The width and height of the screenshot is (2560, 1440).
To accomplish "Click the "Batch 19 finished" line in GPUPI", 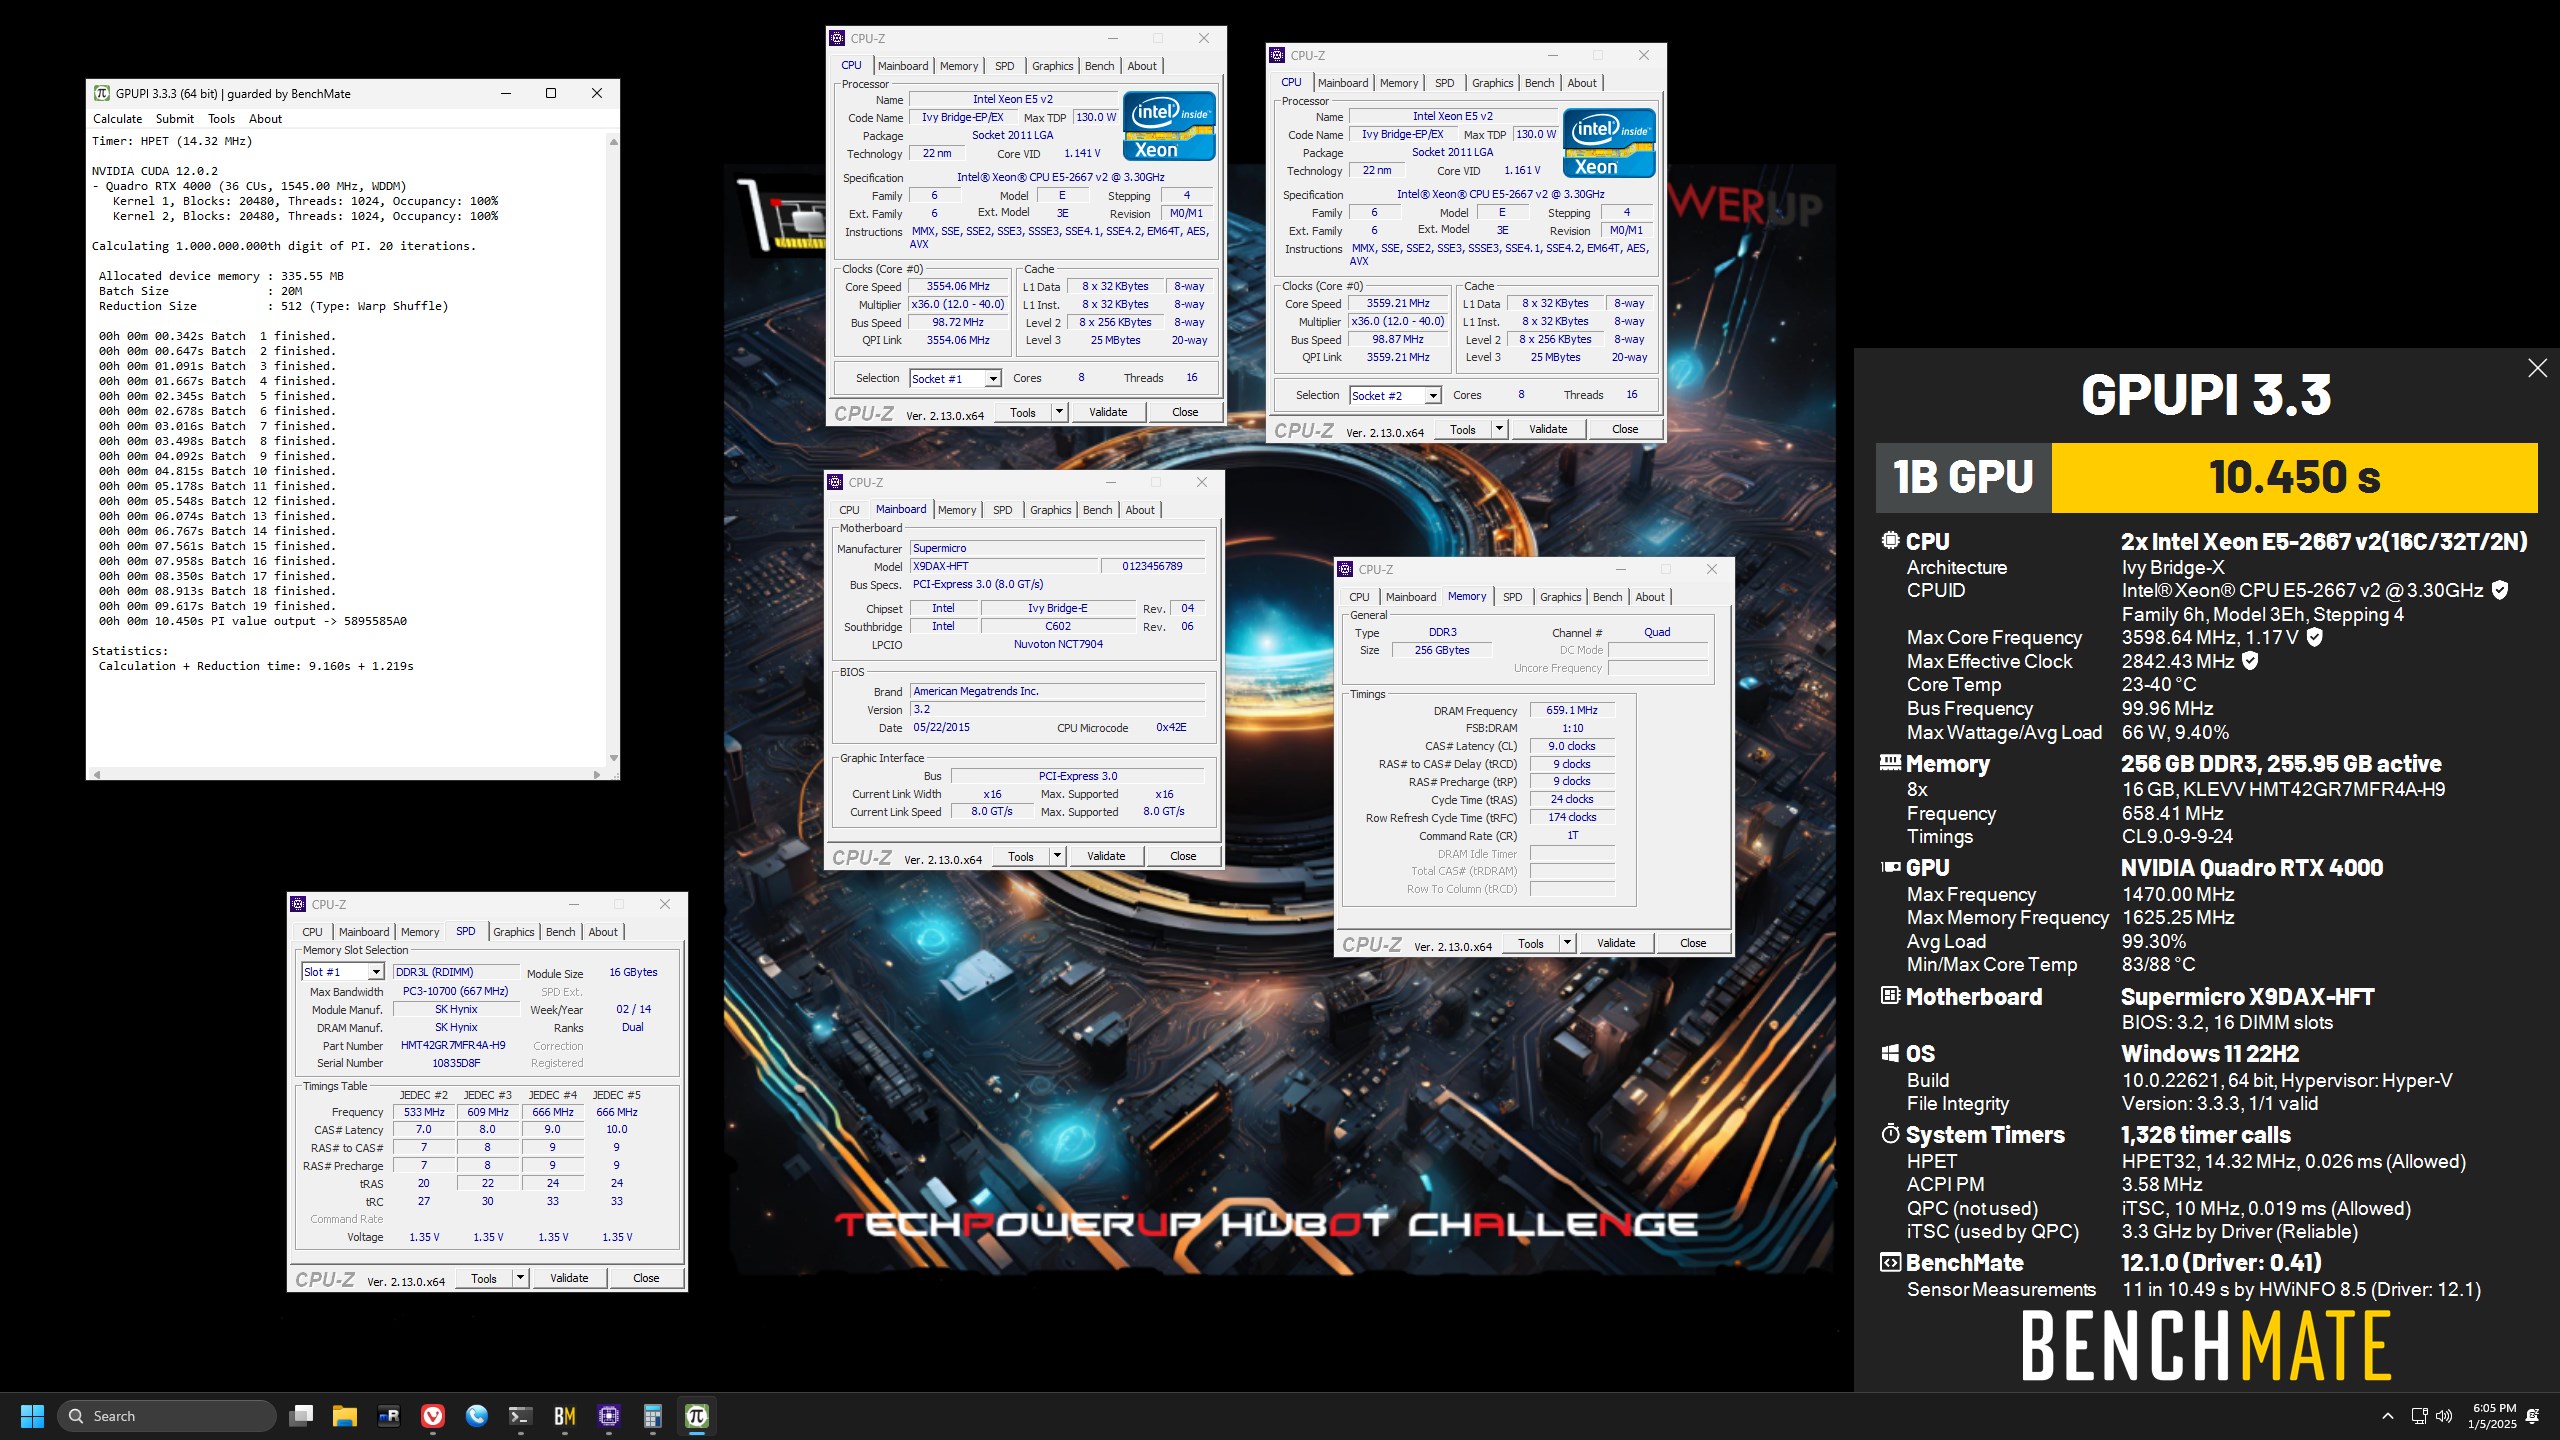I will [x=217, y=606].
